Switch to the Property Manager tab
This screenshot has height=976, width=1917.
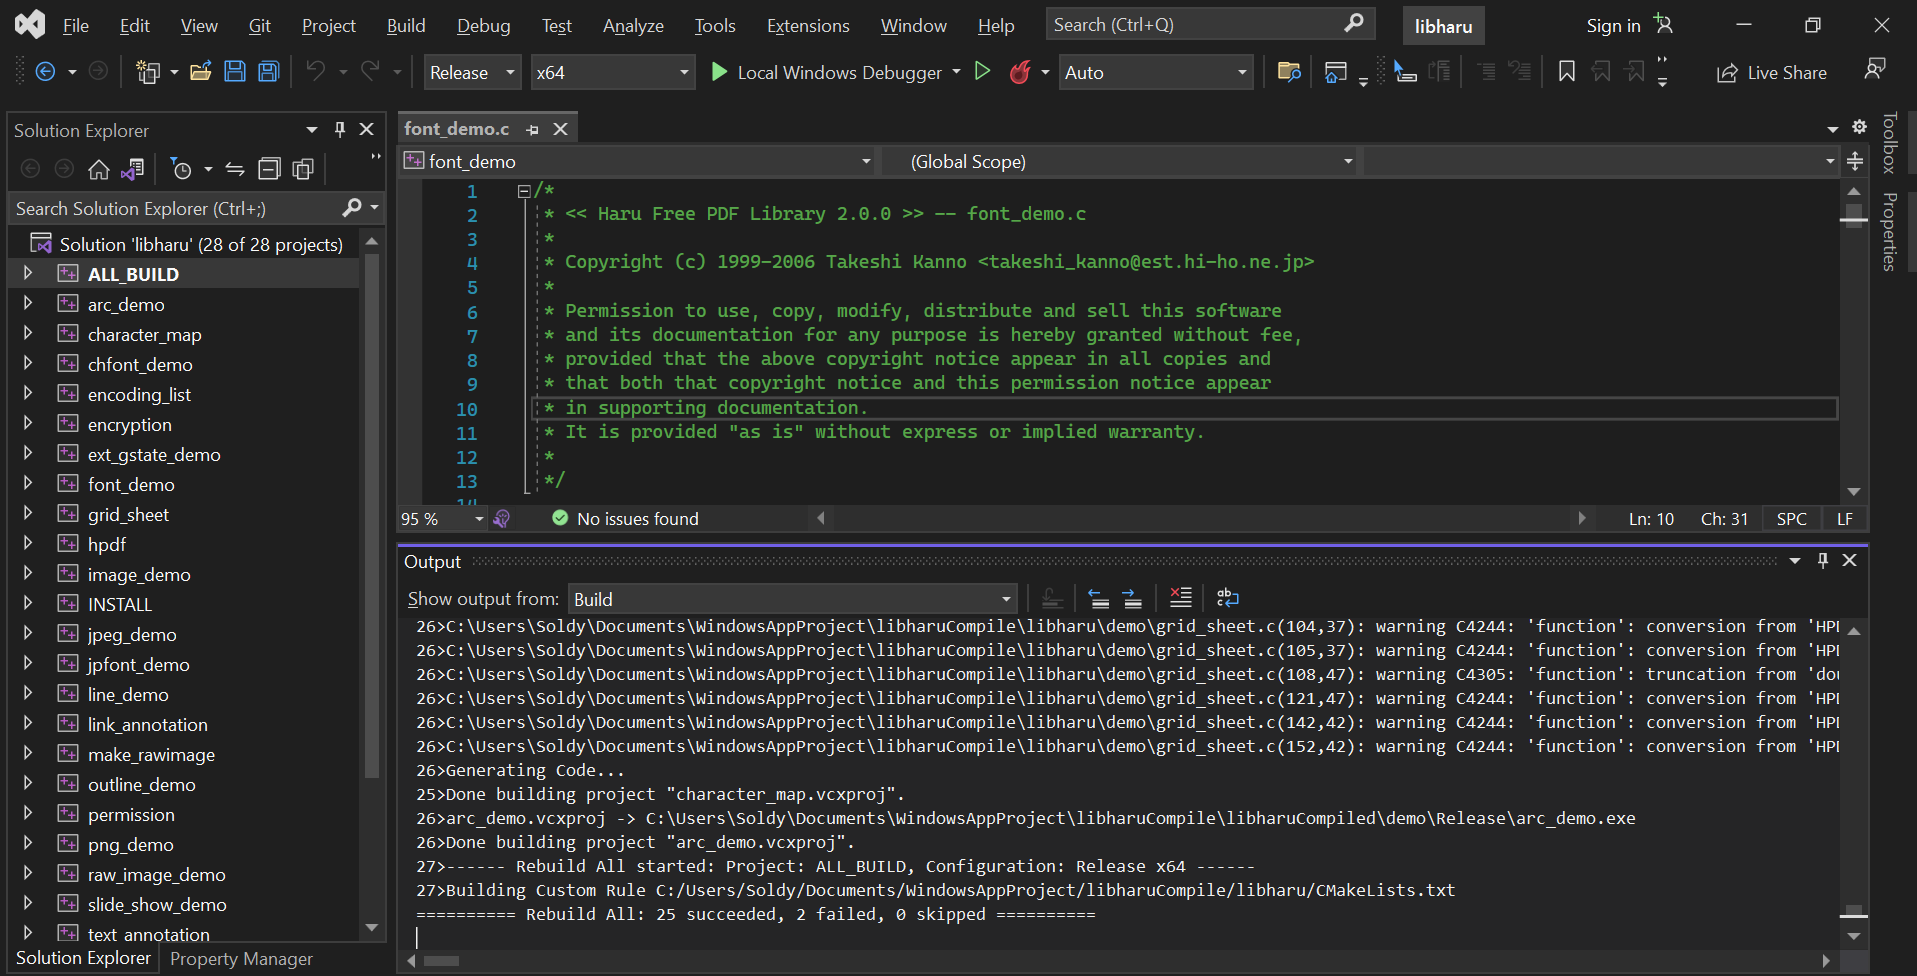(240, 958)
